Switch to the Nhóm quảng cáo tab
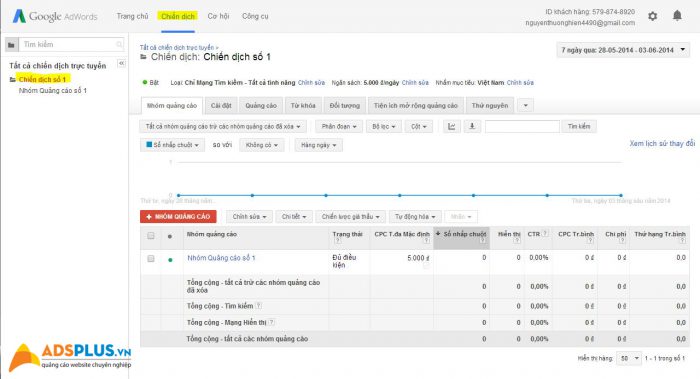 click(172, 106)
